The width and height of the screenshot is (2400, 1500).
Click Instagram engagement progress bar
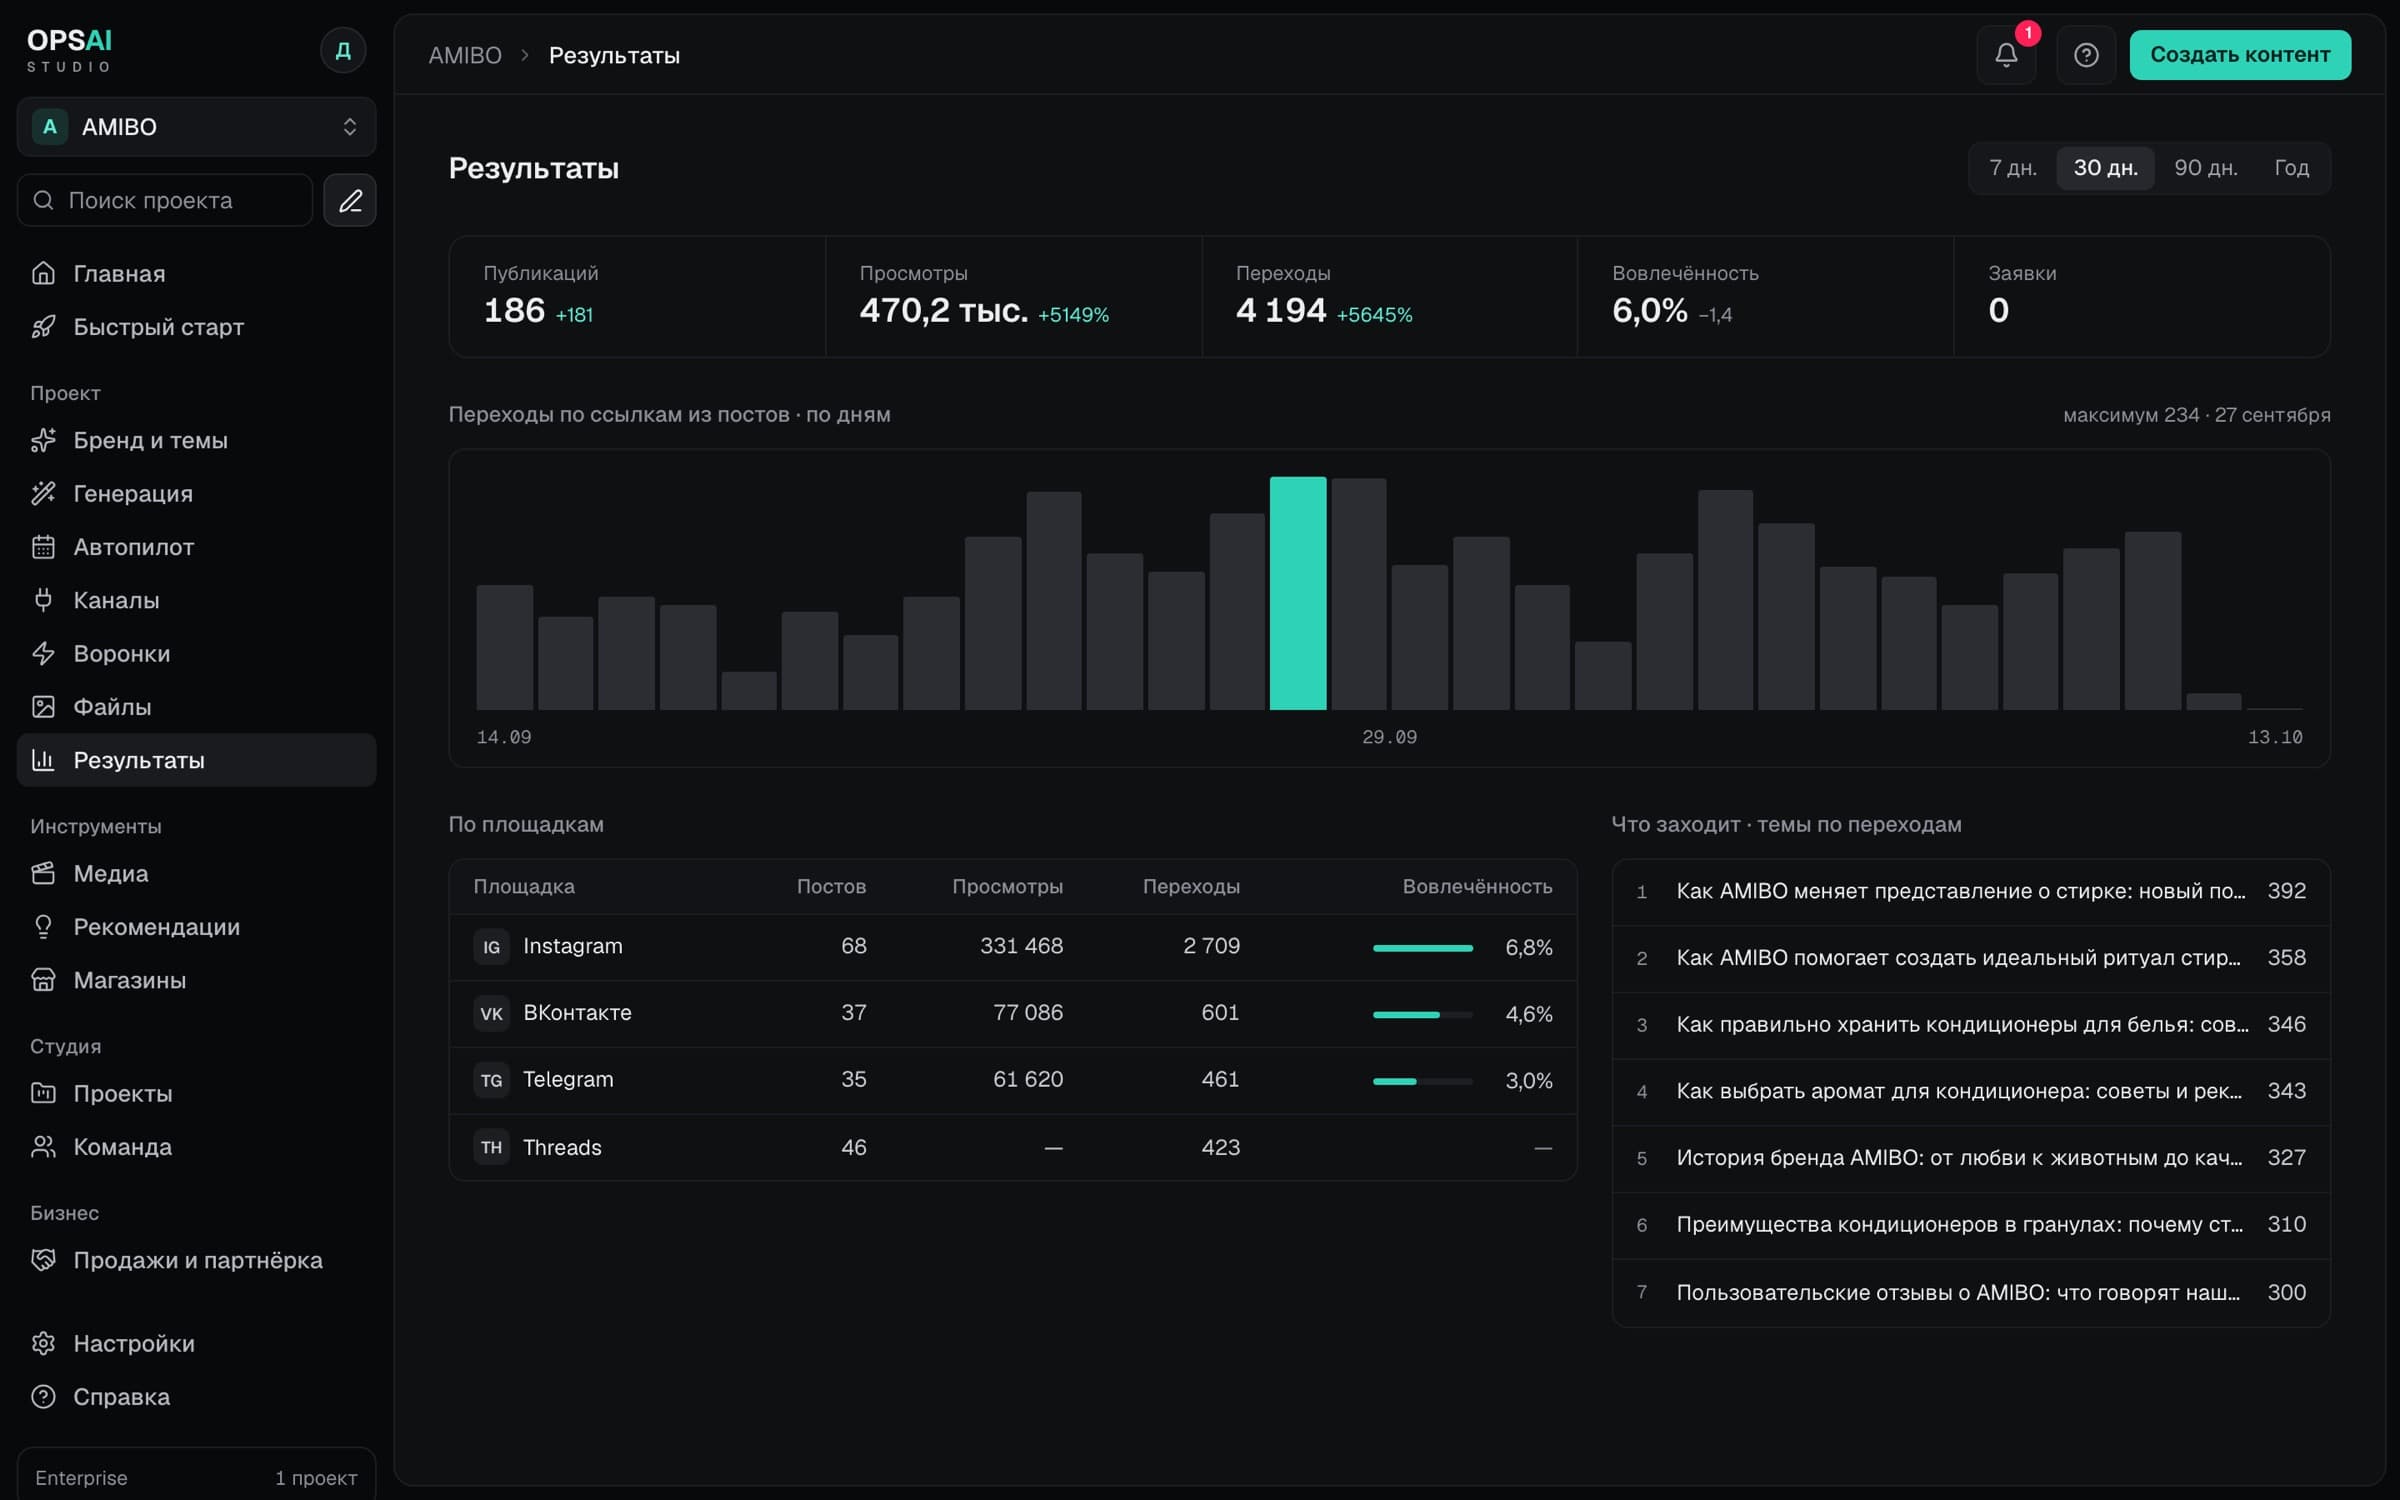coord(1422,947)
